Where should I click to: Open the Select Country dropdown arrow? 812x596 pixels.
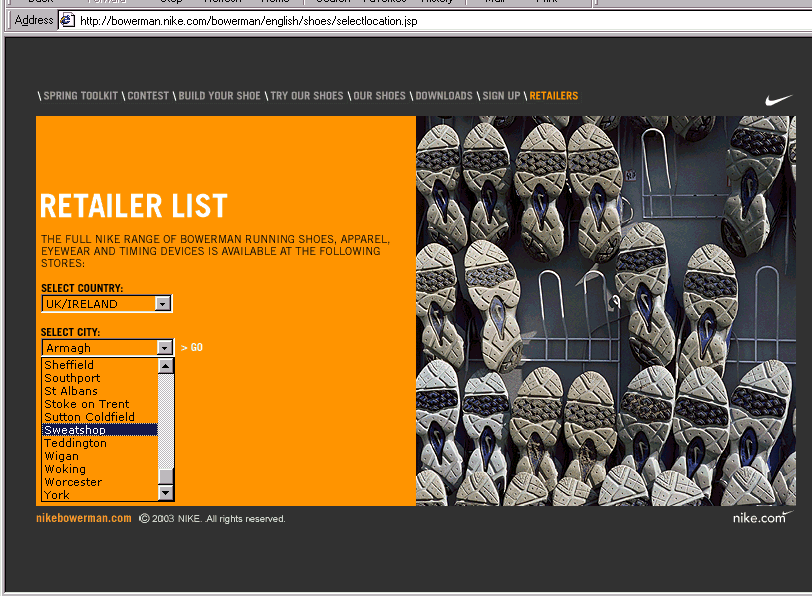[163, 303]
